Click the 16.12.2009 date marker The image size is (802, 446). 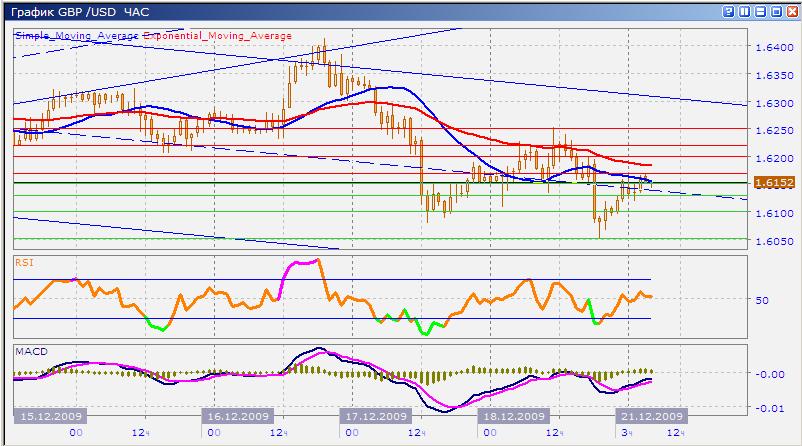point(239,416)
